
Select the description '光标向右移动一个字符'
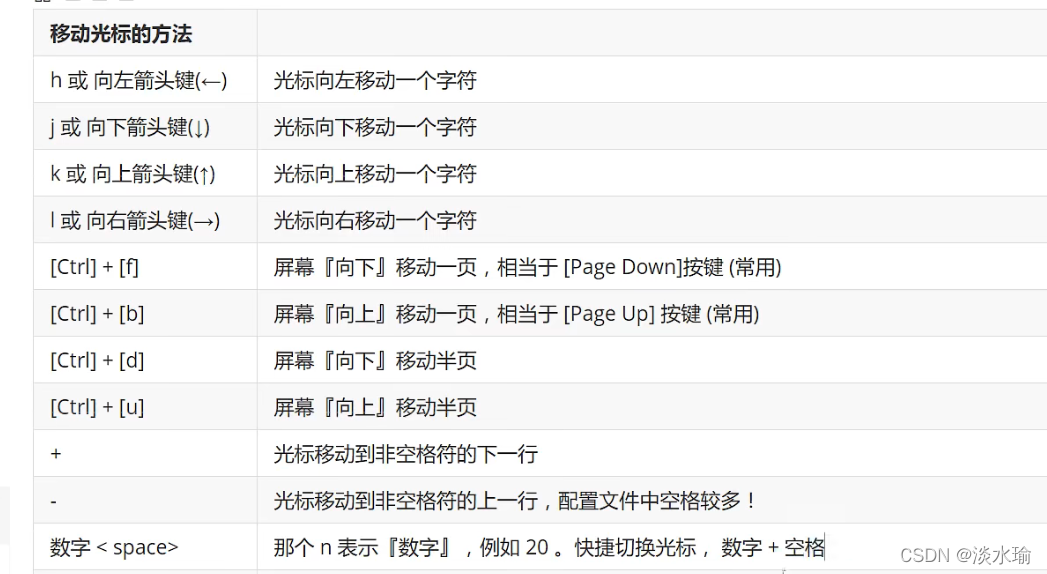click(x=375, y=220)
